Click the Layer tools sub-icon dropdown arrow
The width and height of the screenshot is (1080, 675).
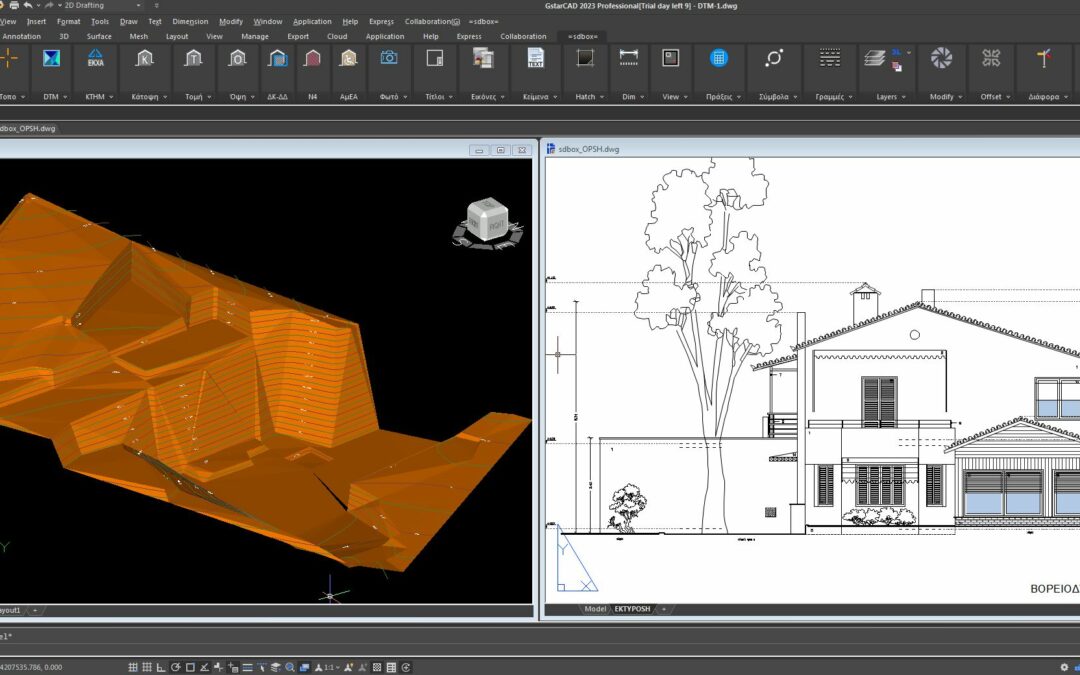click(908, 52)
